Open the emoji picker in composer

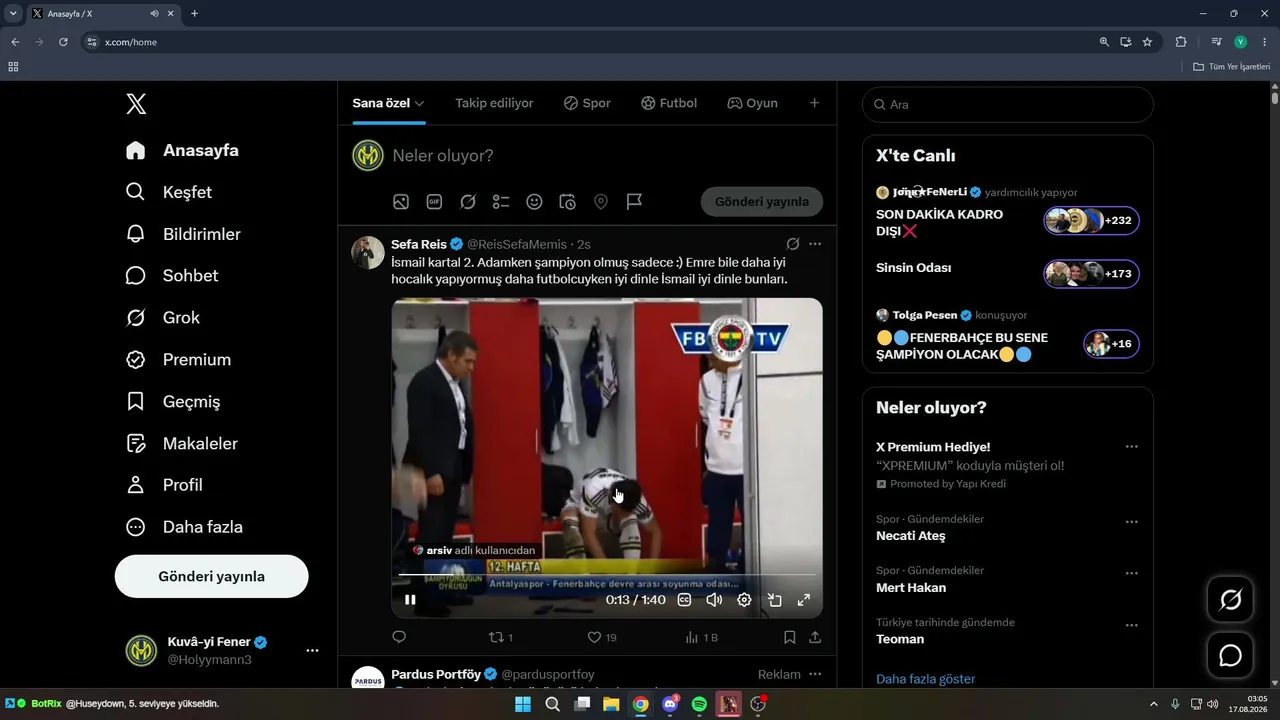[534, 202]
